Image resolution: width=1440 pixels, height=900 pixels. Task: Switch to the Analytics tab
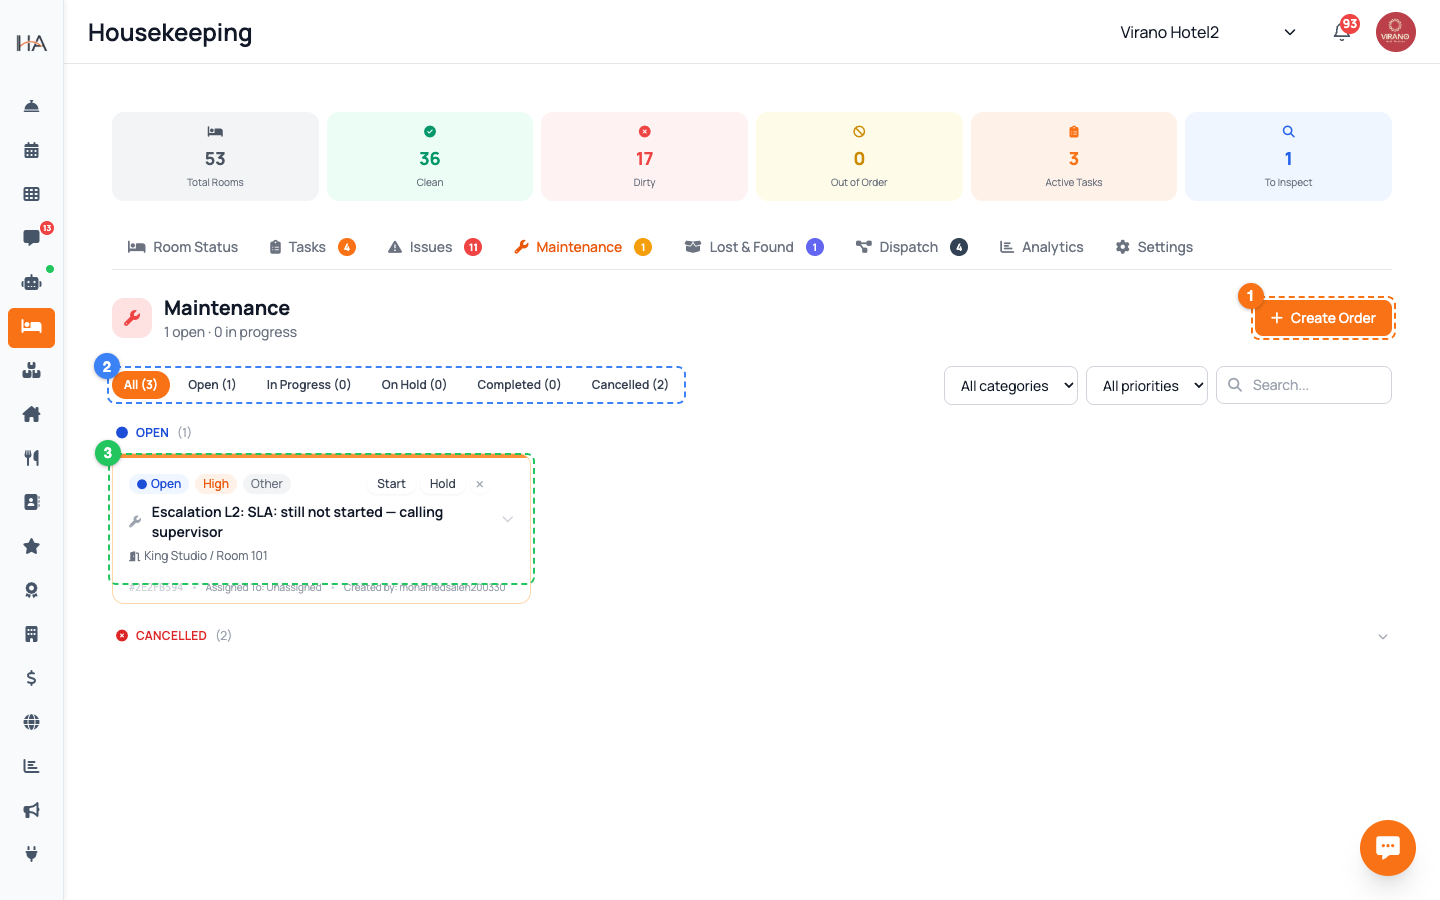coord(1041,247)
